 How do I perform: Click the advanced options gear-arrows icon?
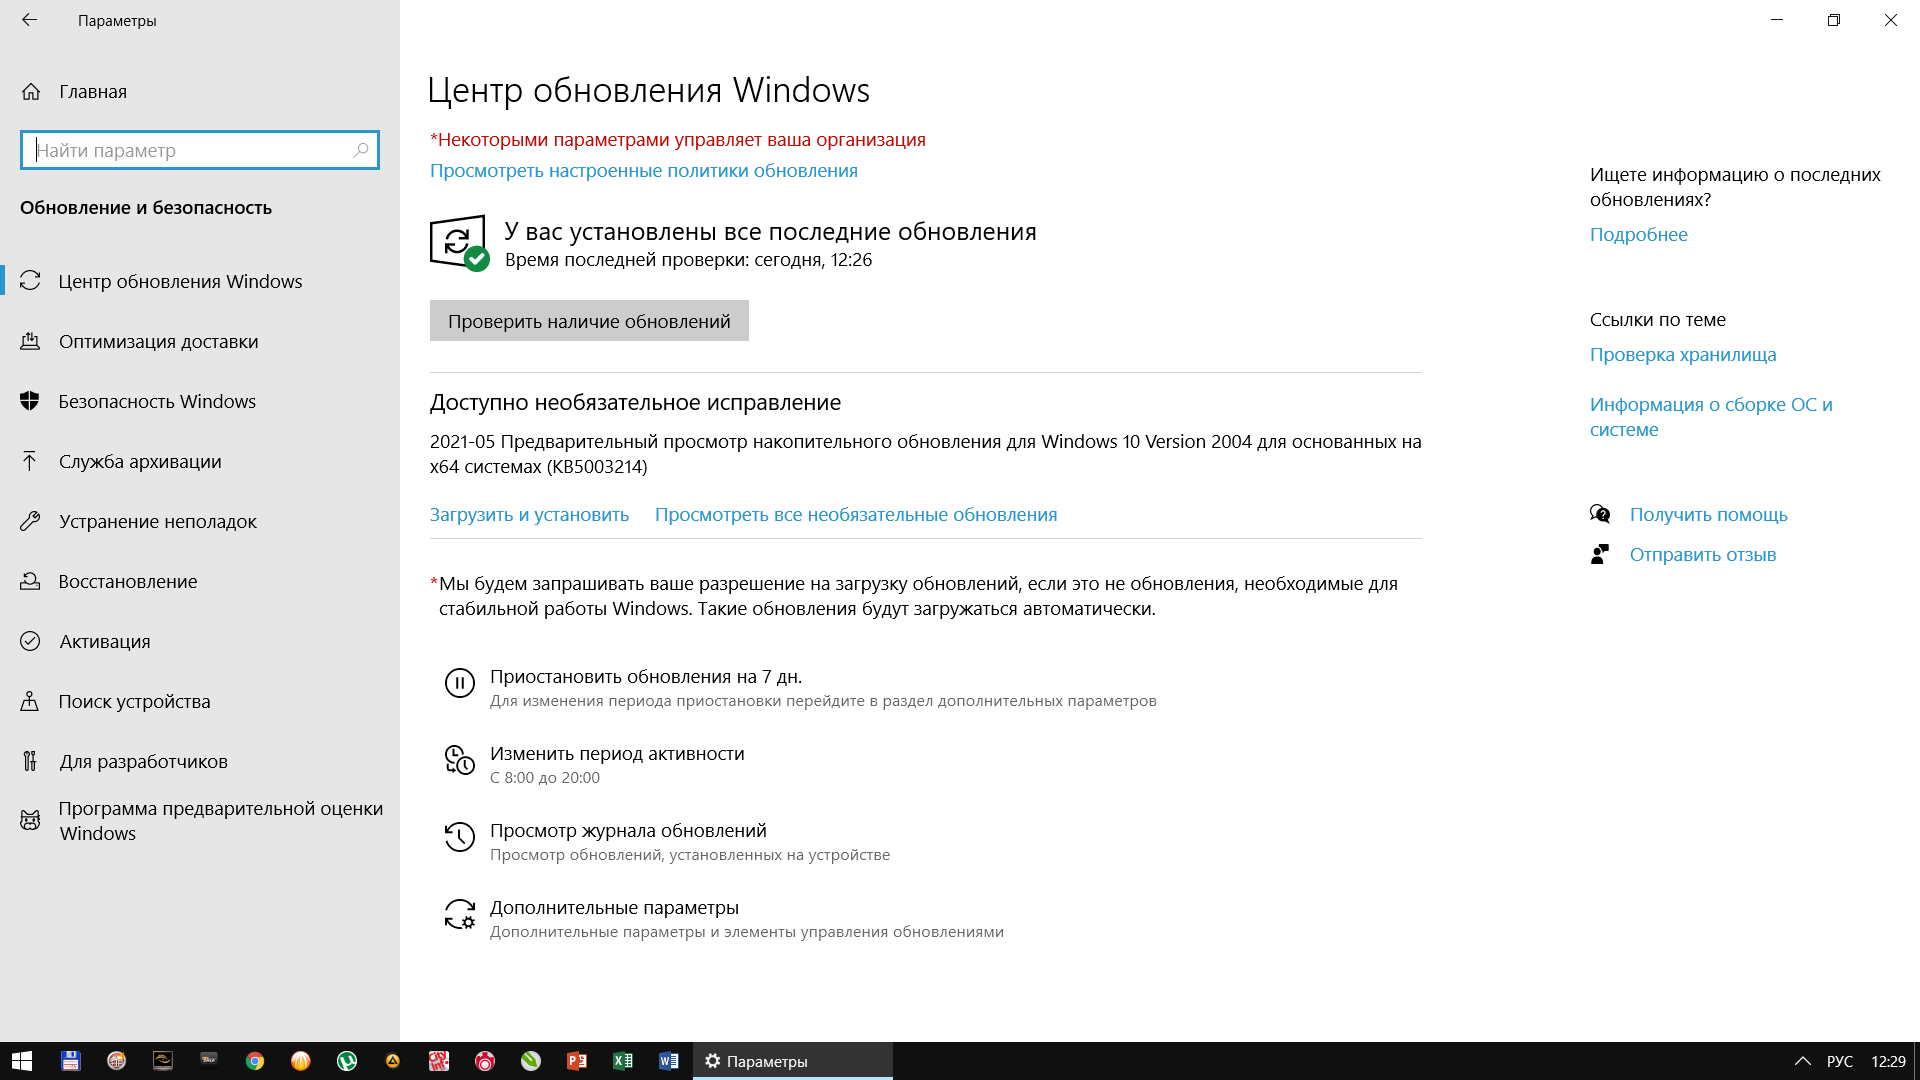[x=459, y=914]
